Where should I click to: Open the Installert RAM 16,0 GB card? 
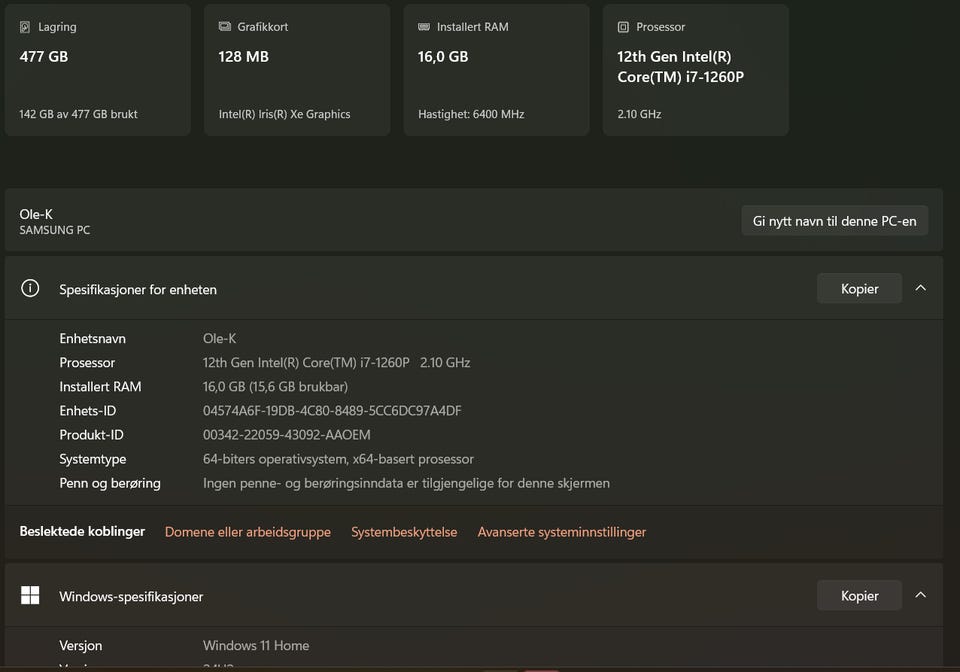point(497,70)
